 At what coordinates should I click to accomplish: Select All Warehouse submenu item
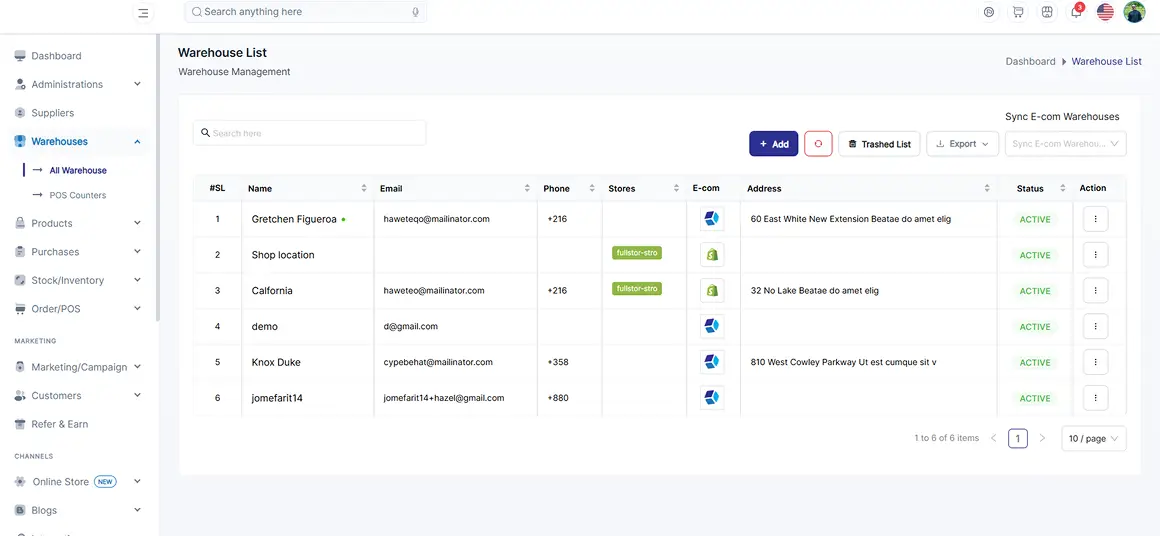[x=78, y=170]
